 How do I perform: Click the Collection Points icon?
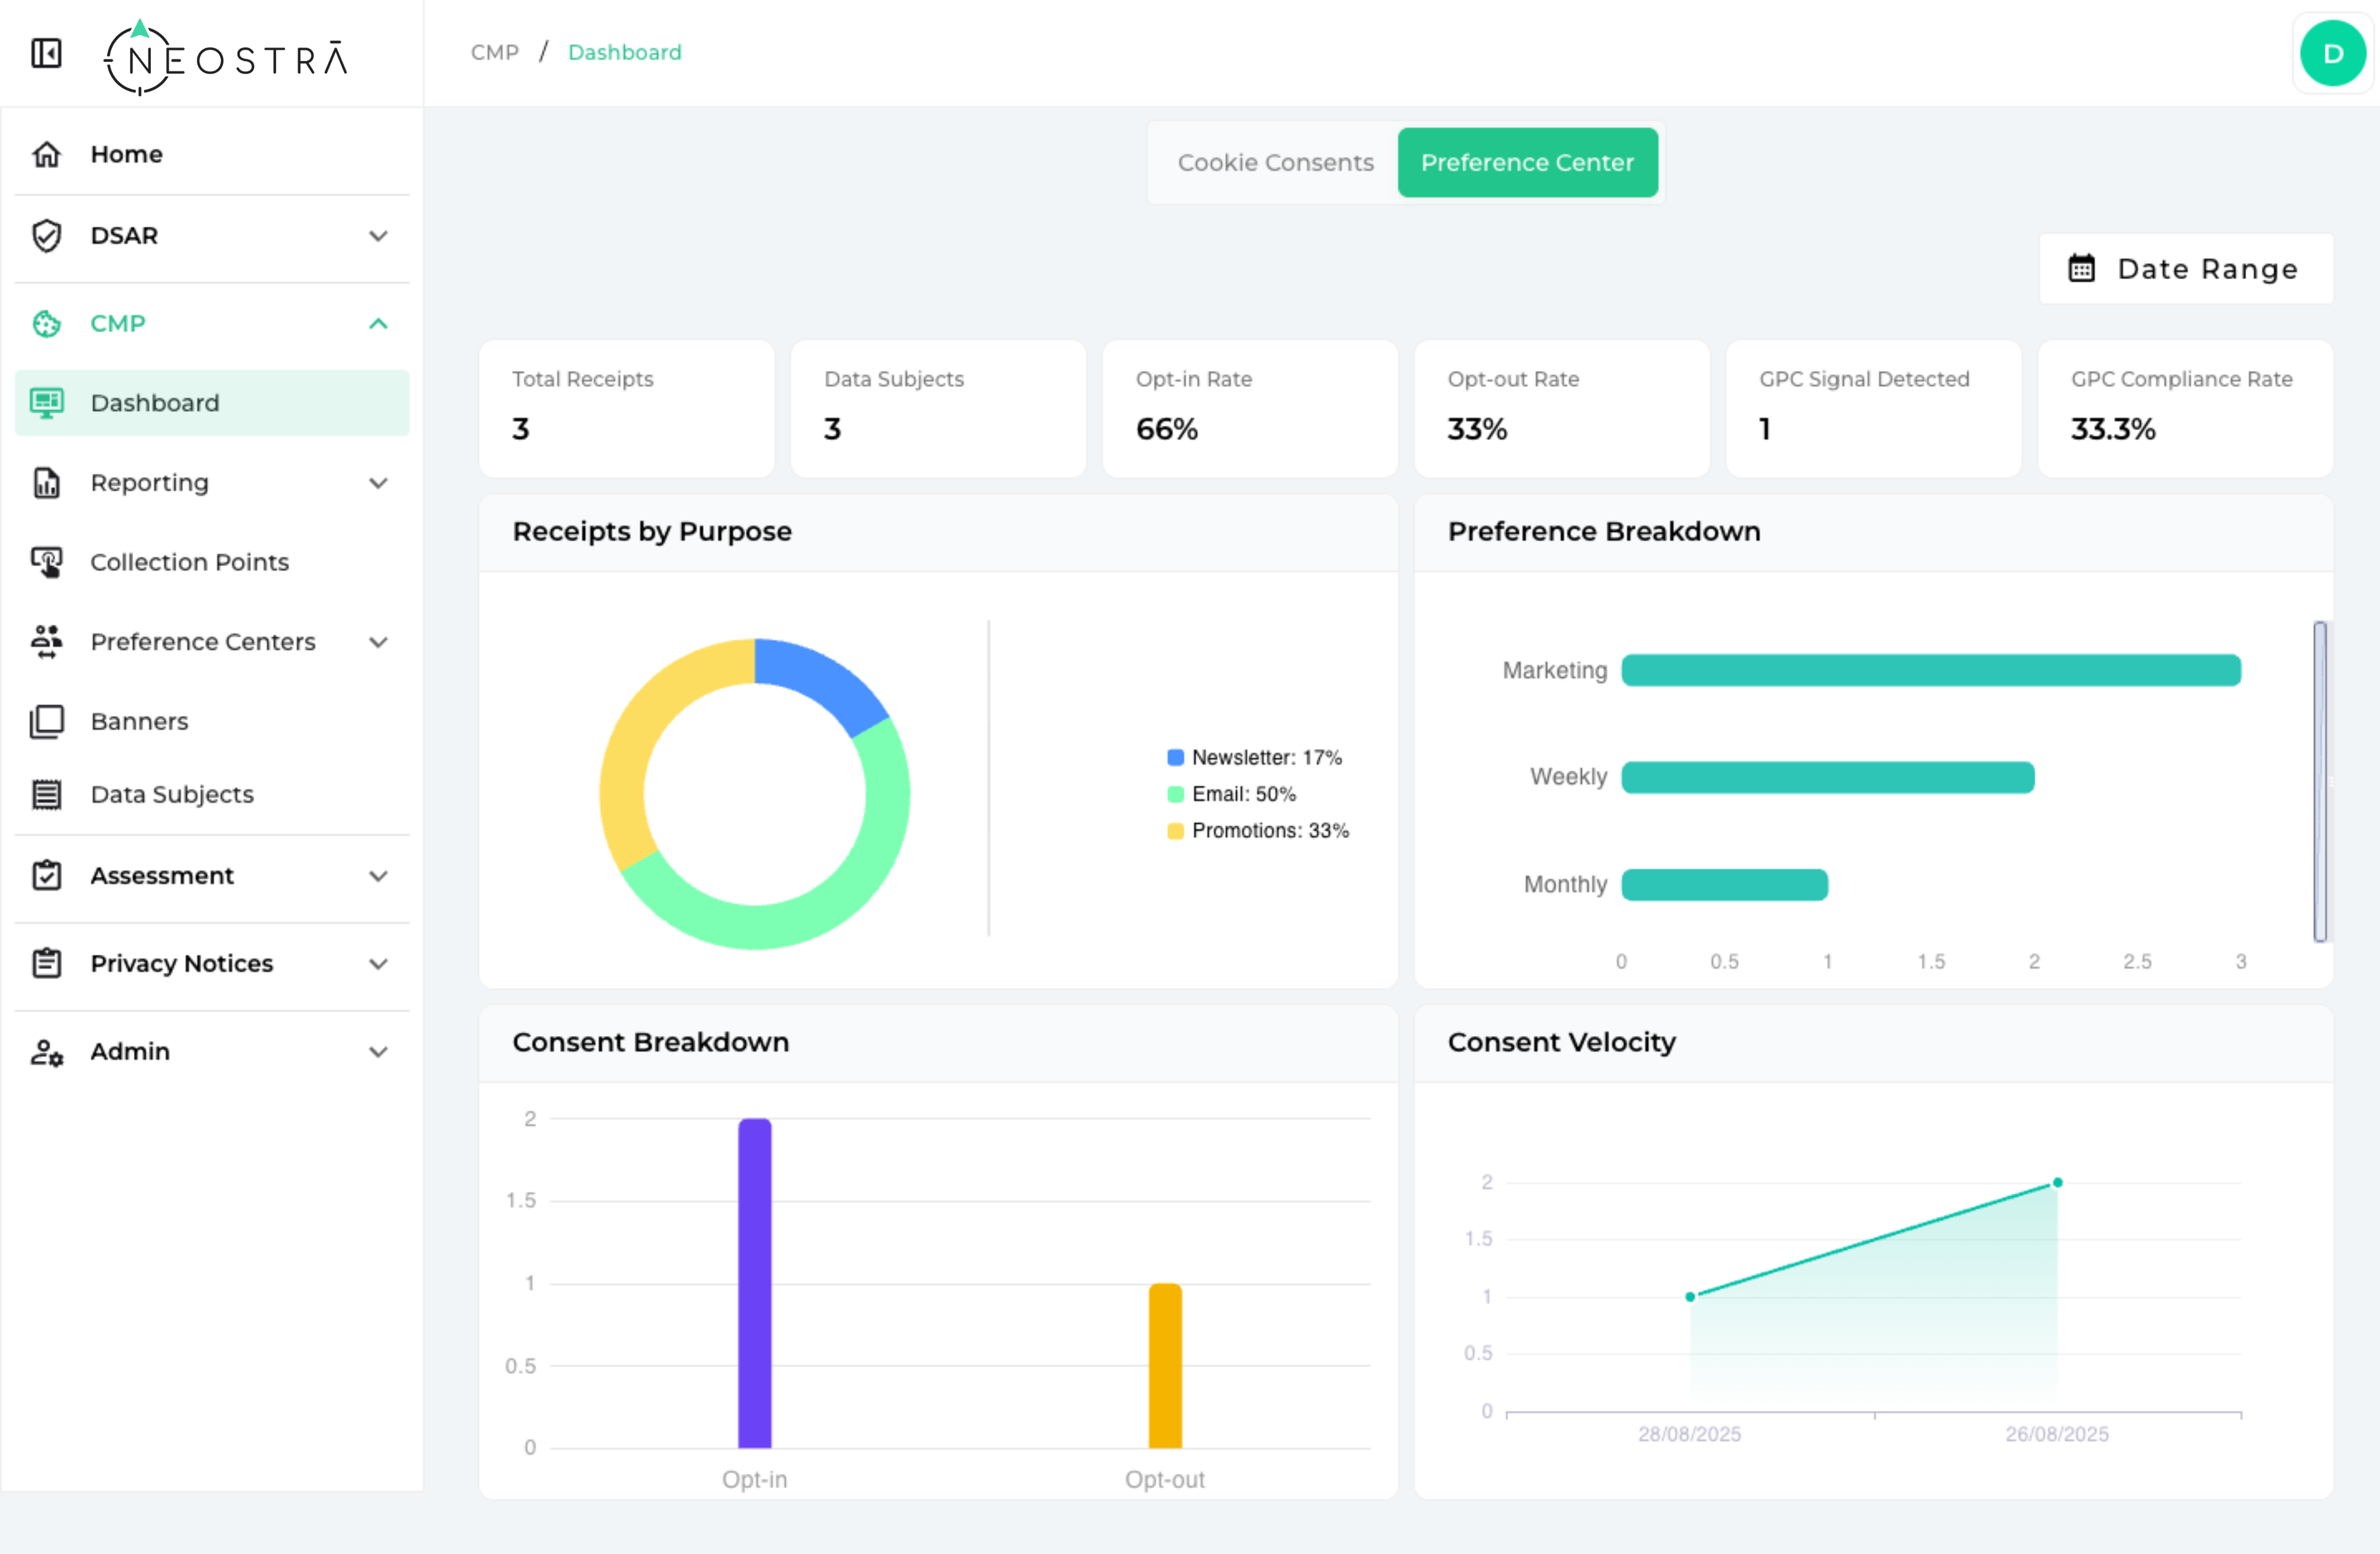pyautogui.click(x=46, y=562)
